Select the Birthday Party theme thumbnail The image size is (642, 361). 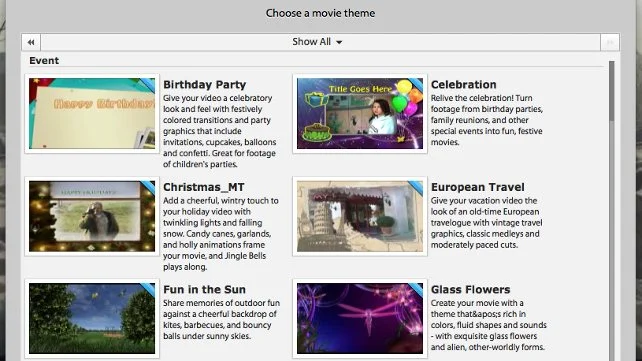(x=92, y=113)
